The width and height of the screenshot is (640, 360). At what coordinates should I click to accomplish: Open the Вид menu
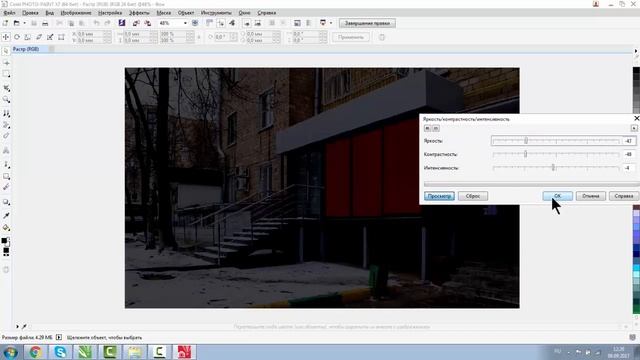tap(49, 13)
